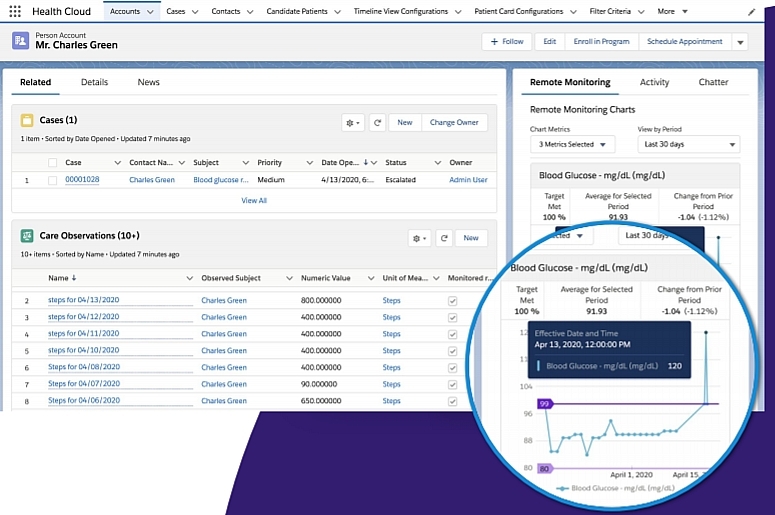Click the yellow Cases list icon
775x515 pixels.
[27, 121]
